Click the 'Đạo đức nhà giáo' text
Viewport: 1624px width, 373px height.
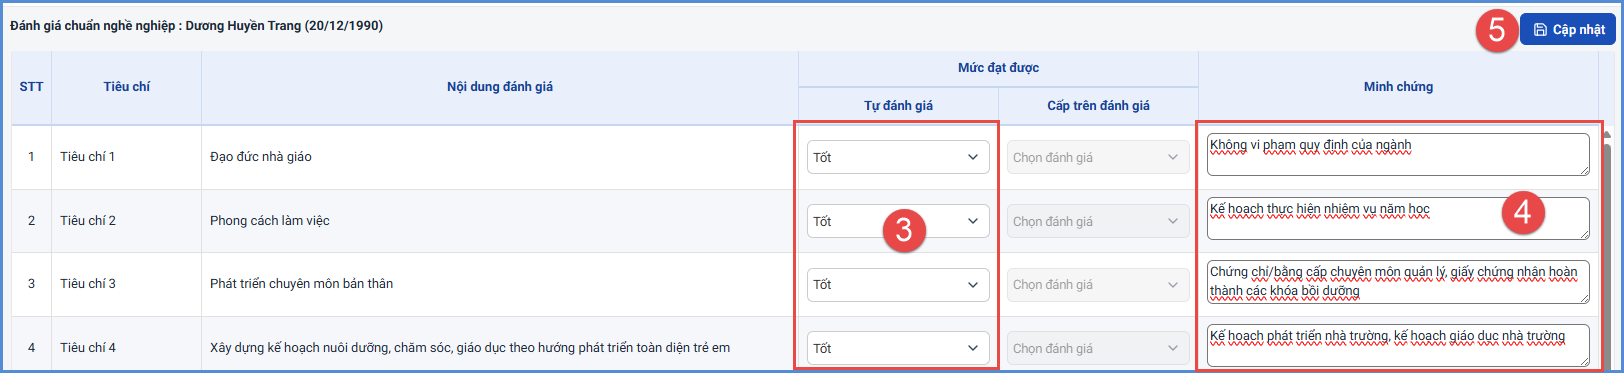[261, 157]
